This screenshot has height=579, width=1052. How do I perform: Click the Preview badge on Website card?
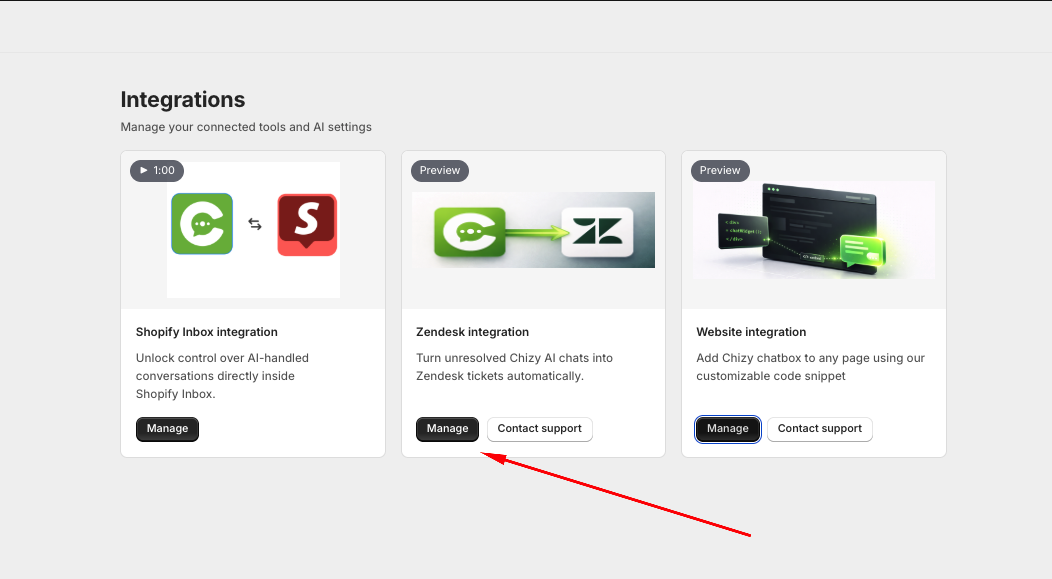point(720,170)
